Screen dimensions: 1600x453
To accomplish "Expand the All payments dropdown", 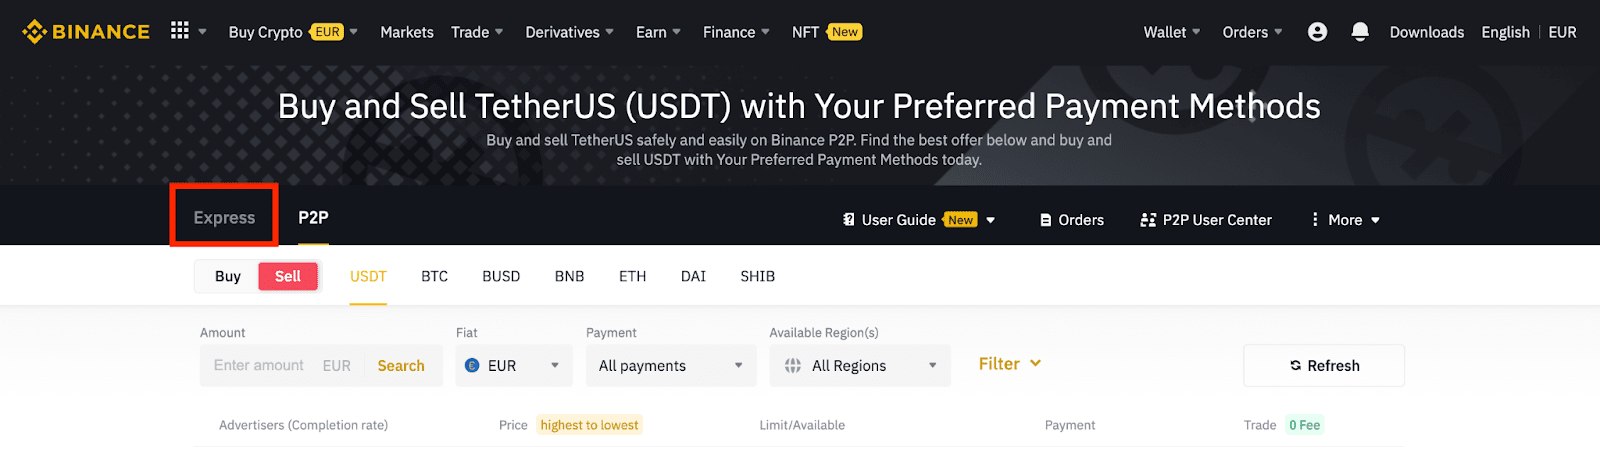I will click(x=671, y=366).
